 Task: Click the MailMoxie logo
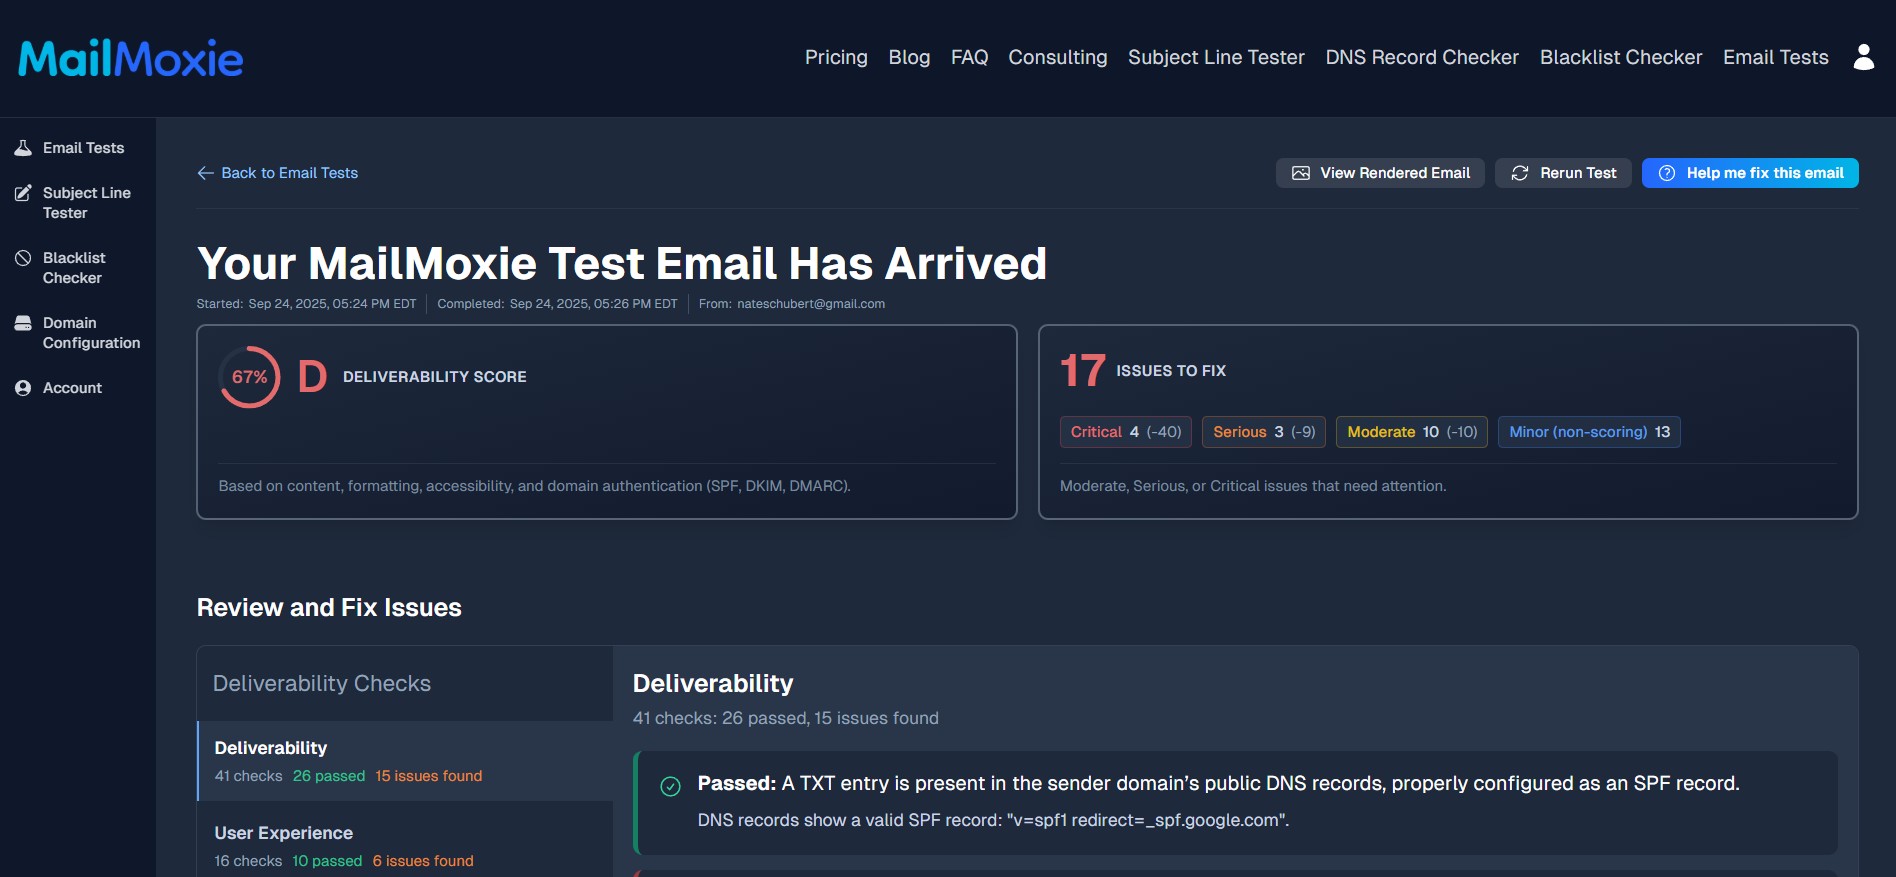tap(131, 59)
